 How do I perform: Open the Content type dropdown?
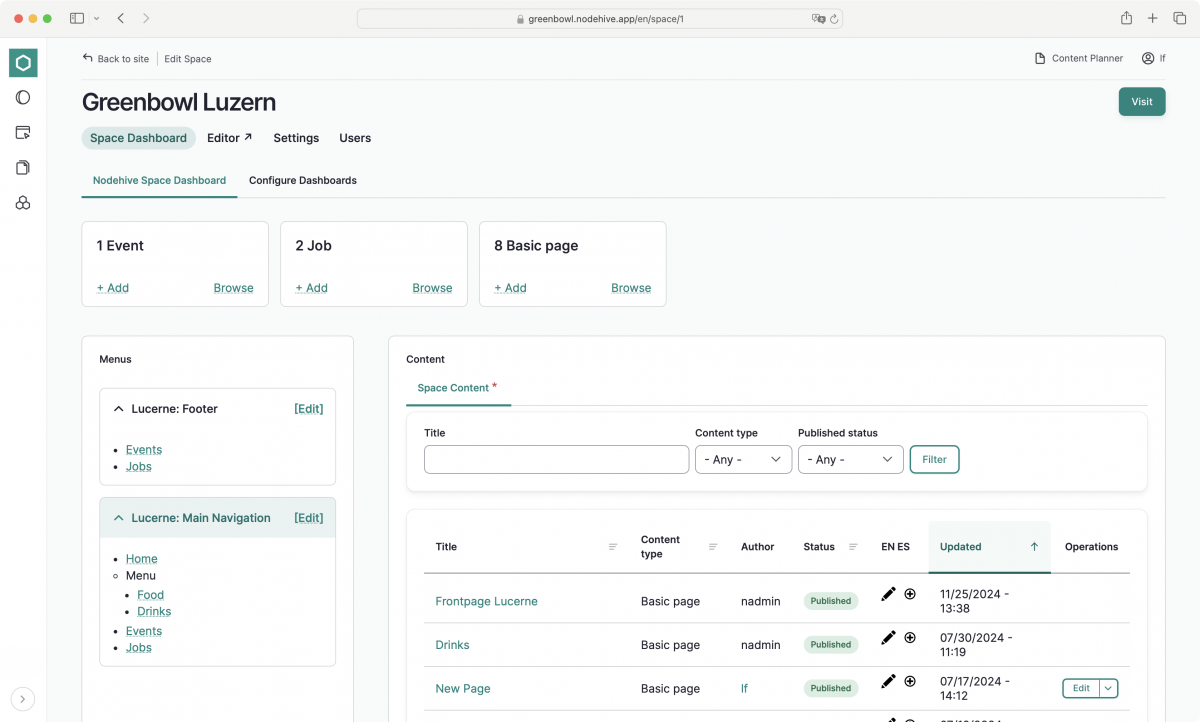tap(744, 460)
